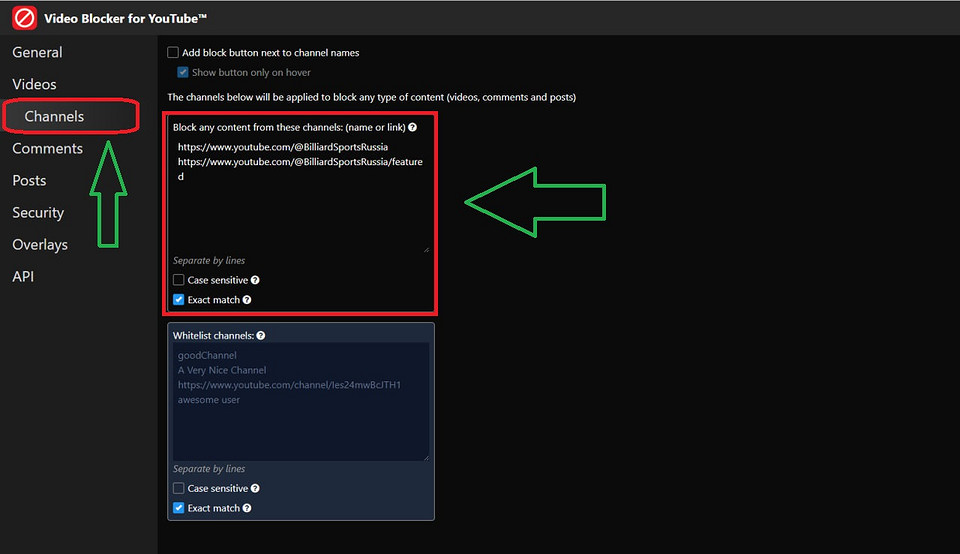Uncheck Exact match for blocked channels
960x554 pixels.
(179, 300)
